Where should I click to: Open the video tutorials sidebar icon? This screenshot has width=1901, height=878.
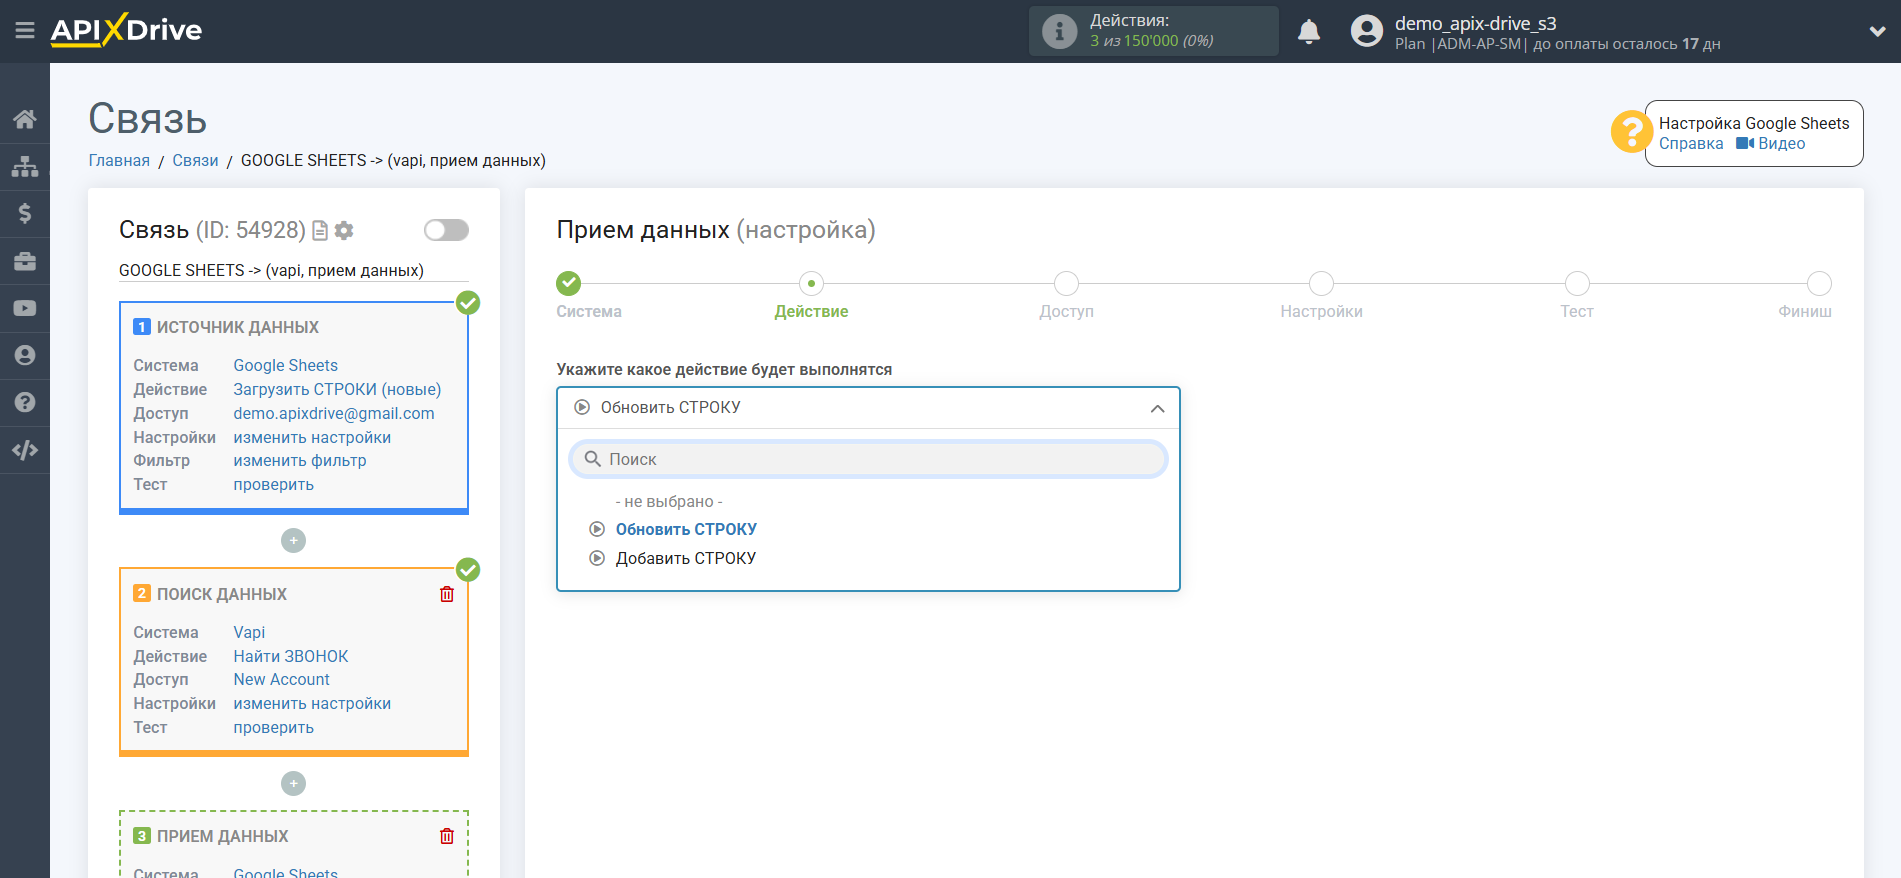tap(25, 308)
